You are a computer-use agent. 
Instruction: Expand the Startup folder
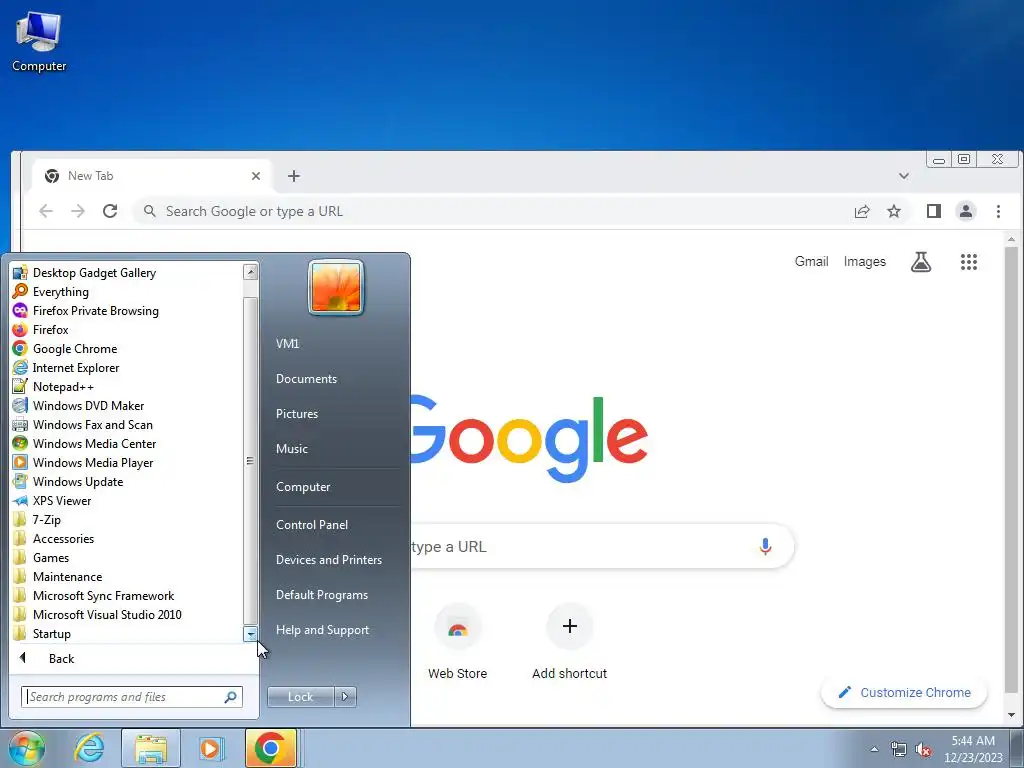pyautogui.click(x=52, y=633)
